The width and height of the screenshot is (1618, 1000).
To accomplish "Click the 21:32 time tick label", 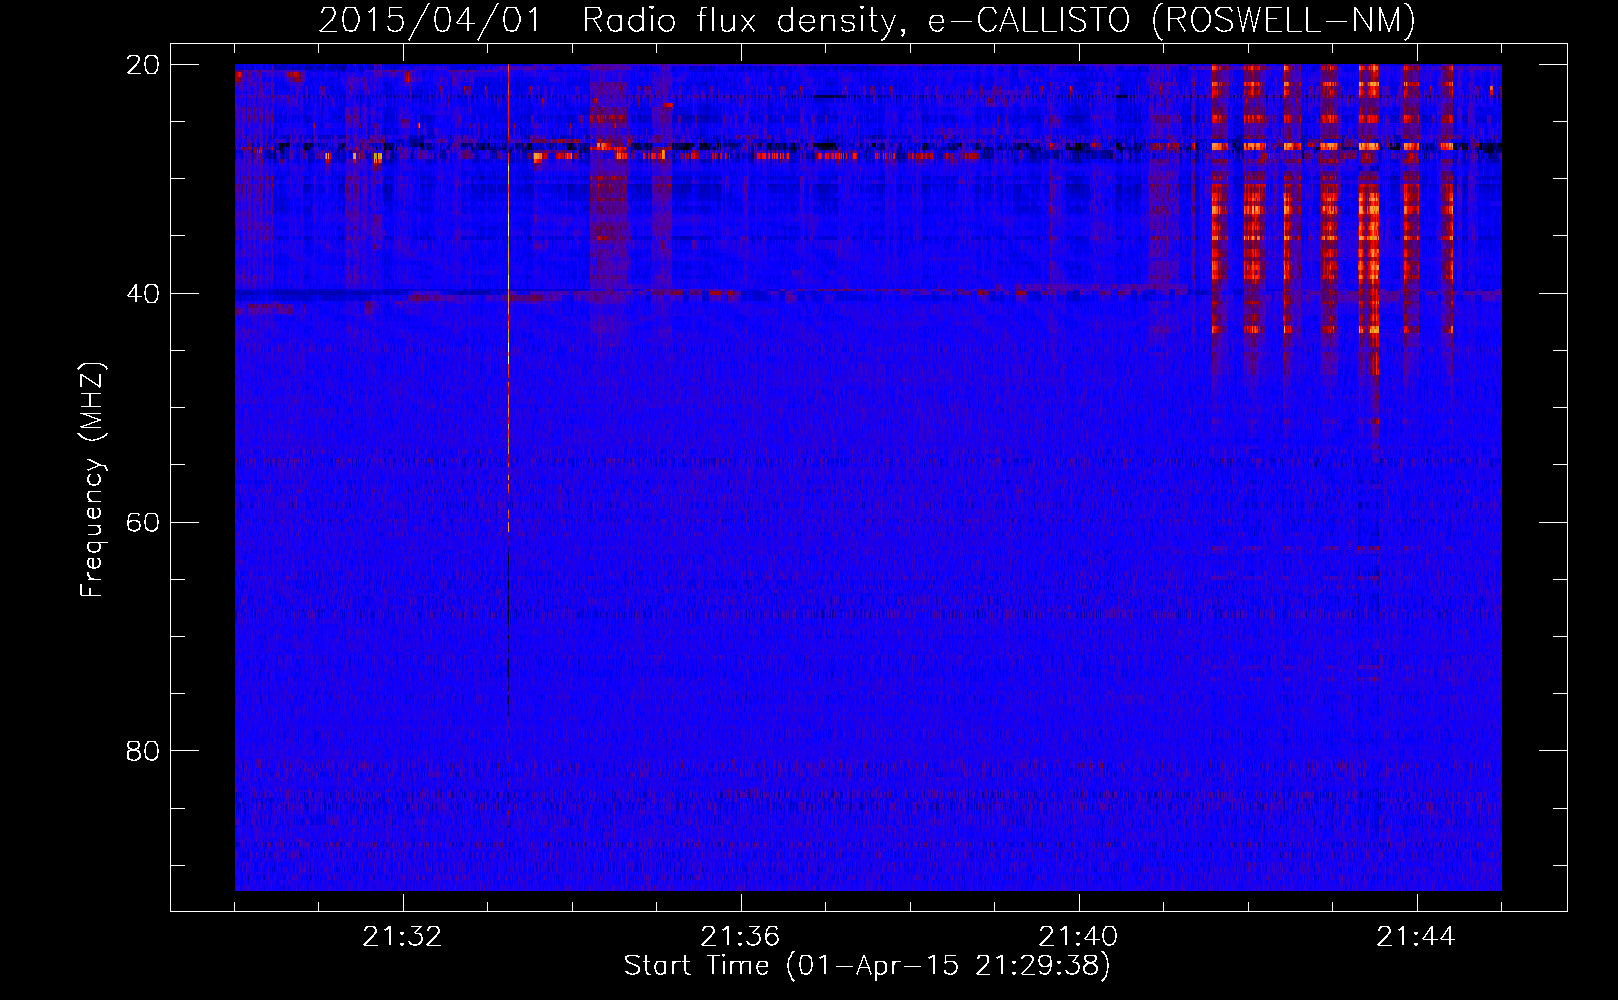I will (402, 937).
